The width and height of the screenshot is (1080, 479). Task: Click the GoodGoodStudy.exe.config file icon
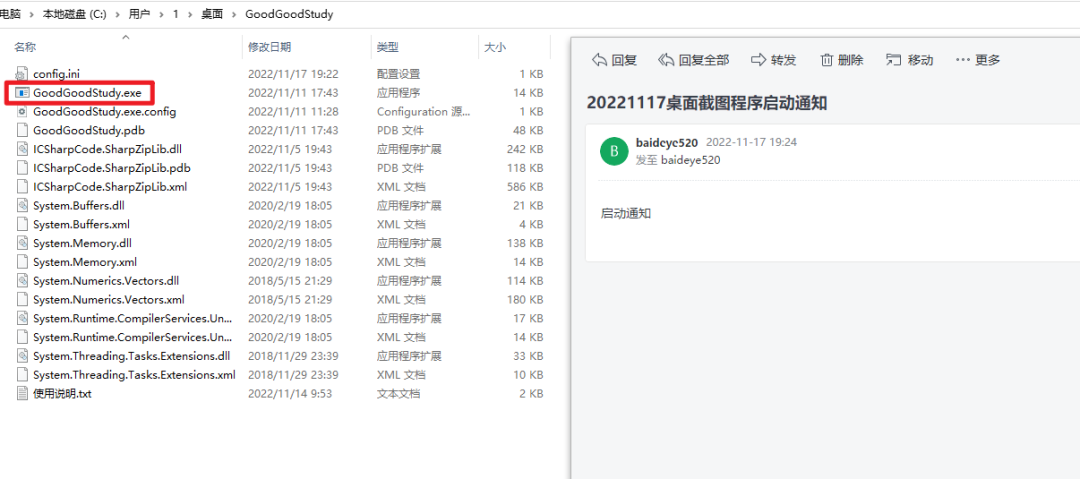(21, 112)
